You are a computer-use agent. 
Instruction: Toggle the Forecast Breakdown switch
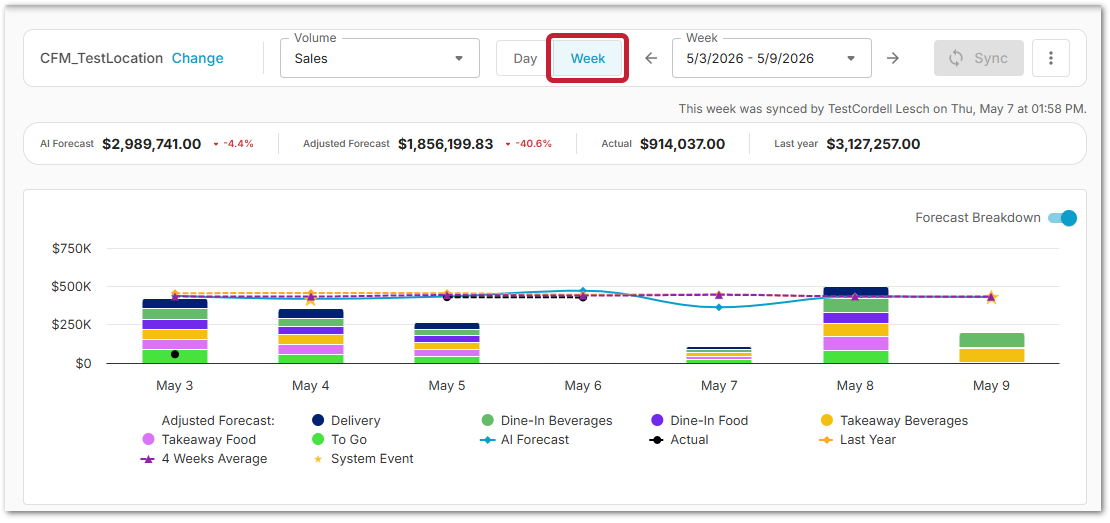1062,218
